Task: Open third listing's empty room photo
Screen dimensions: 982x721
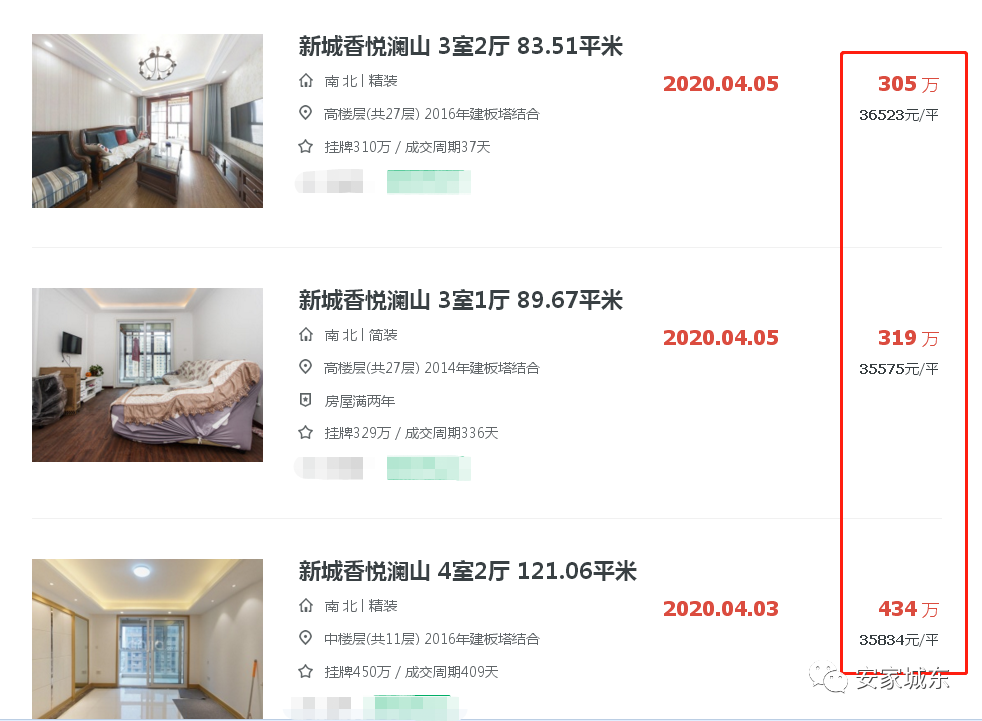Action: pyautogui.click(x=147, y=639)
